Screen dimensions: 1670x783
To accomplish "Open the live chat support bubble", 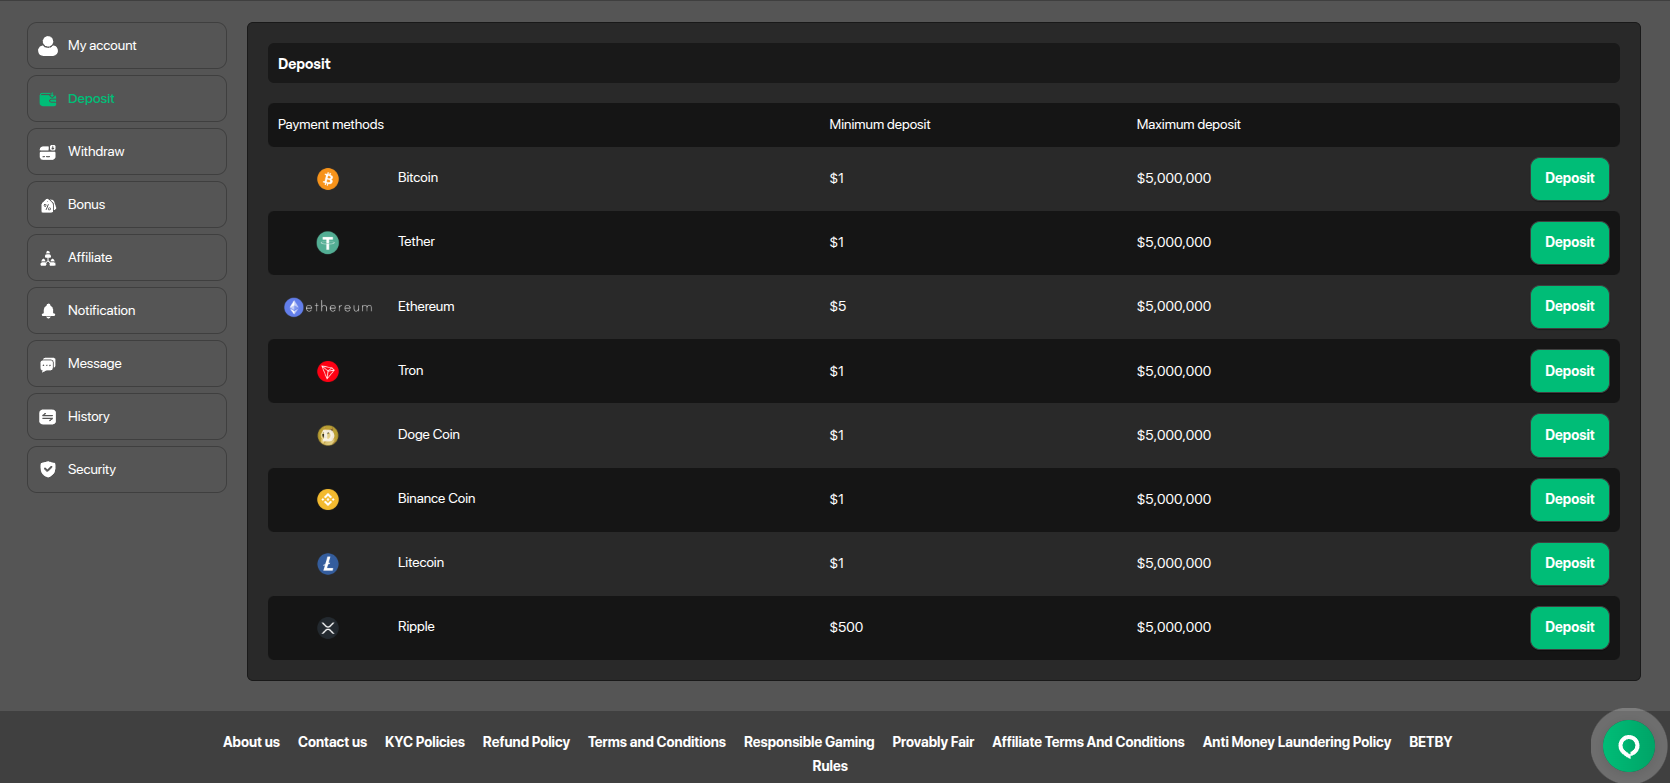I will (x=1628, y=746).
